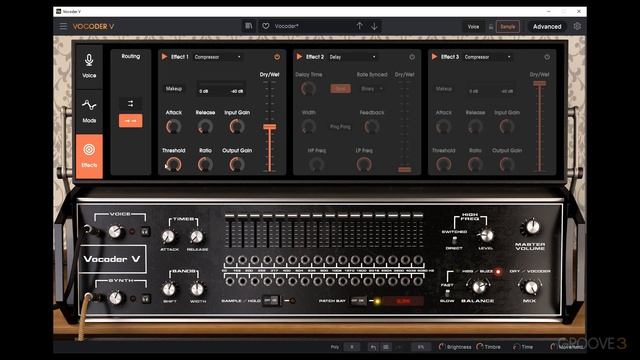Flip the FAST/SLOW switch
The width and height of the screenshot is (640, 360).
(447, 293)
